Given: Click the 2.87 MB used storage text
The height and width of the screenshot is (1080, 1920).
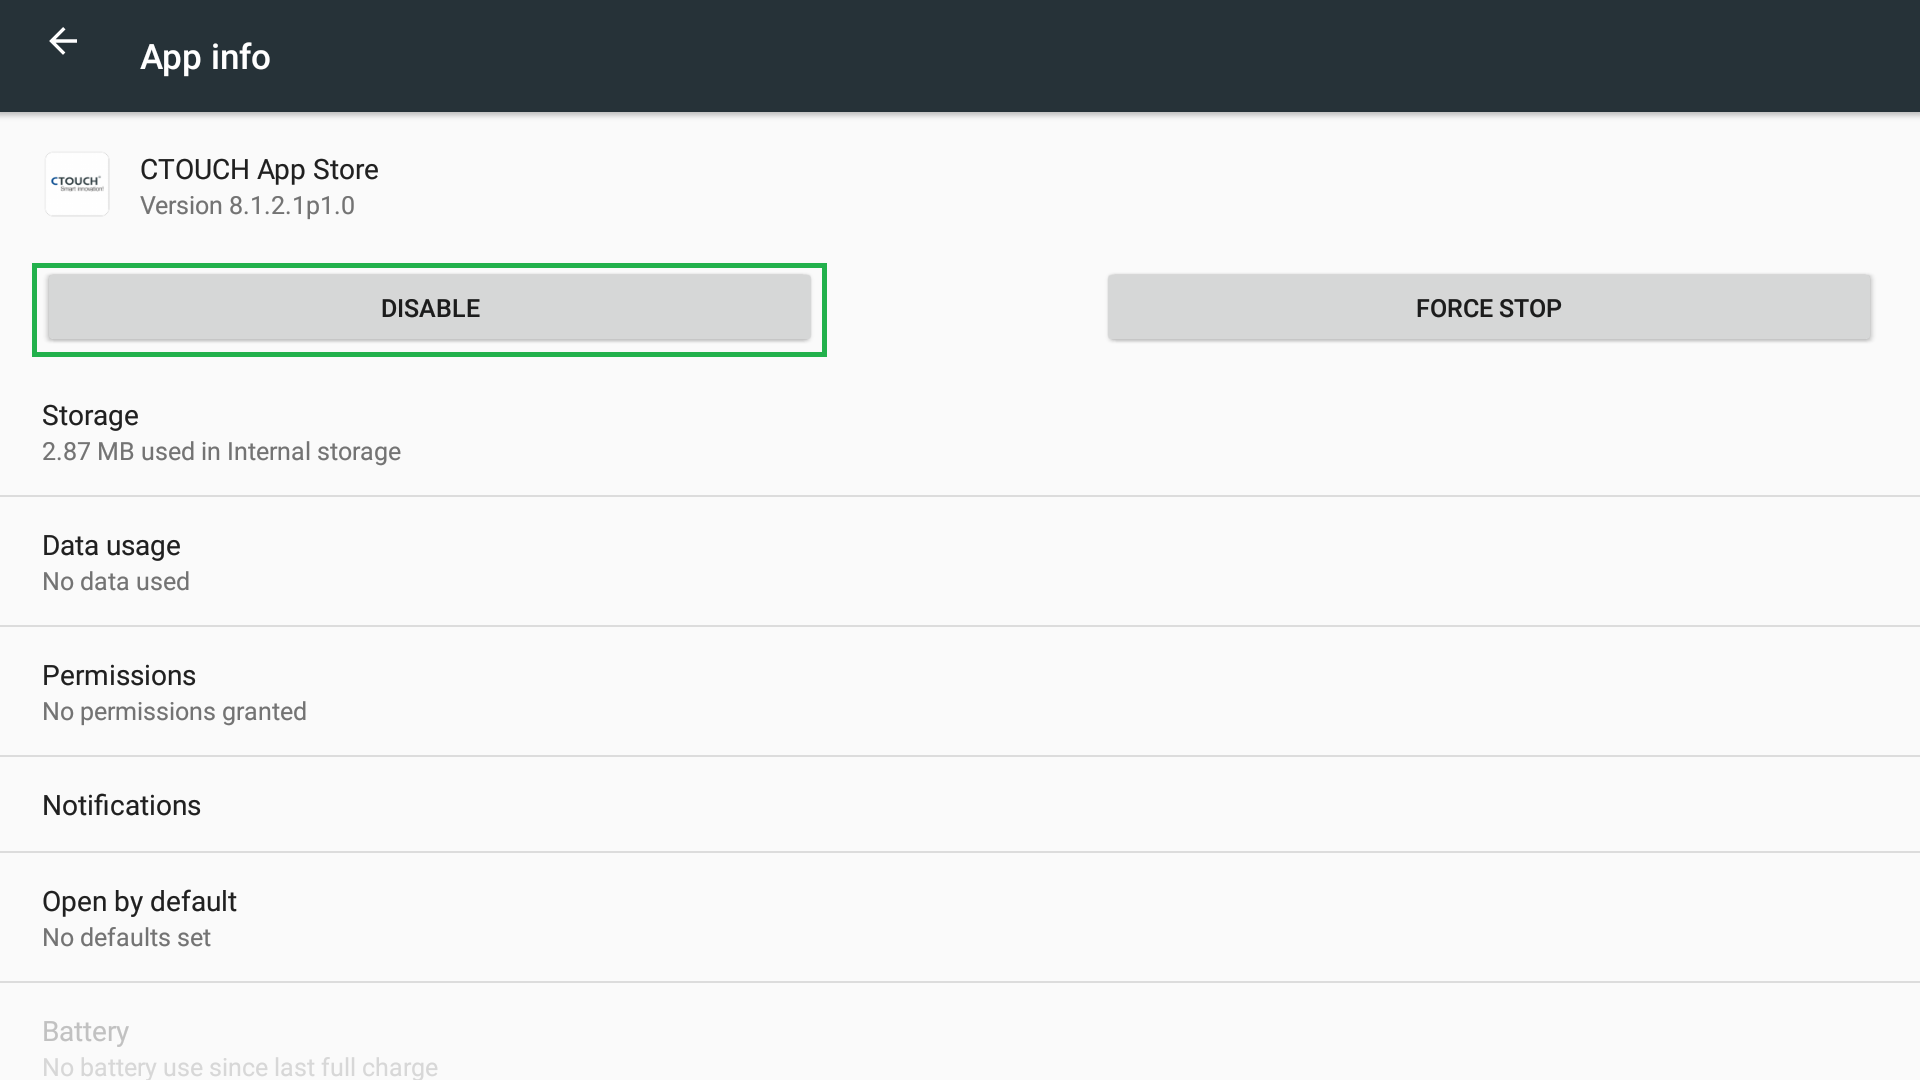Looking at the screenshot, I should click(x=221, y=452).
